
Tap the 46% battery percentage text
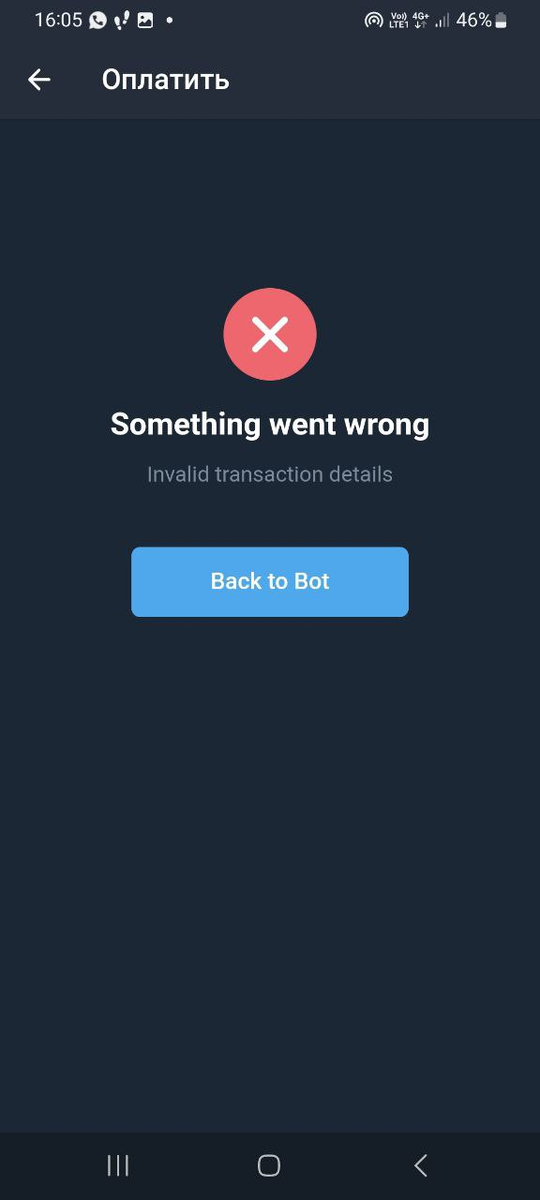(474, 20)
